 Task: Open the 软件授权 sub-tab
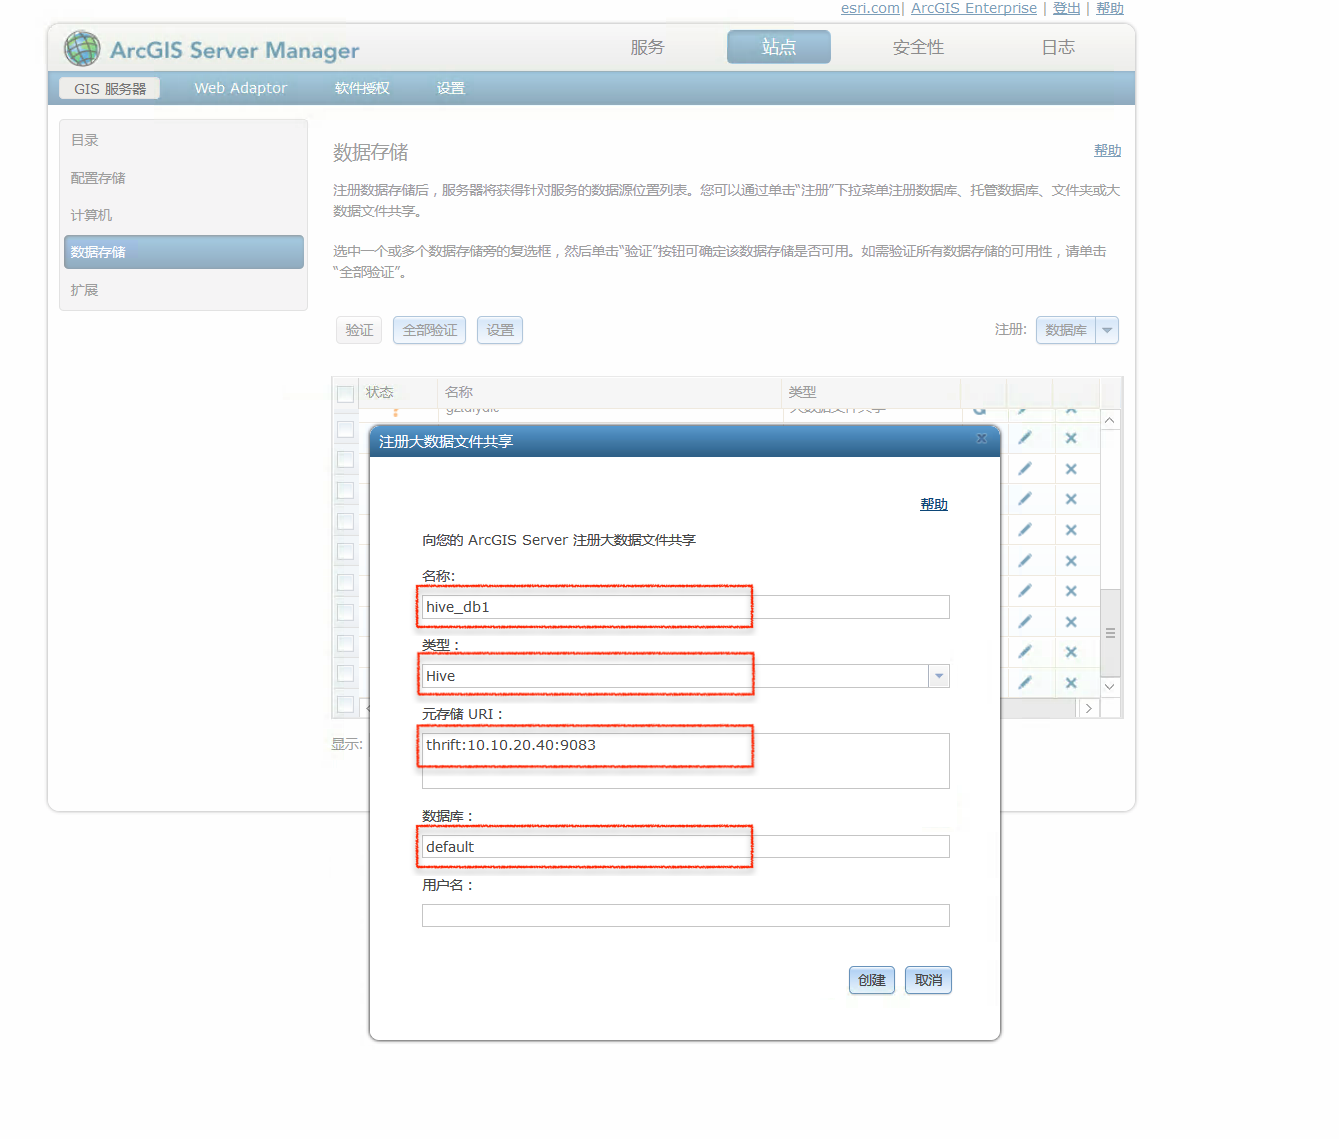[x=362, y=88]
